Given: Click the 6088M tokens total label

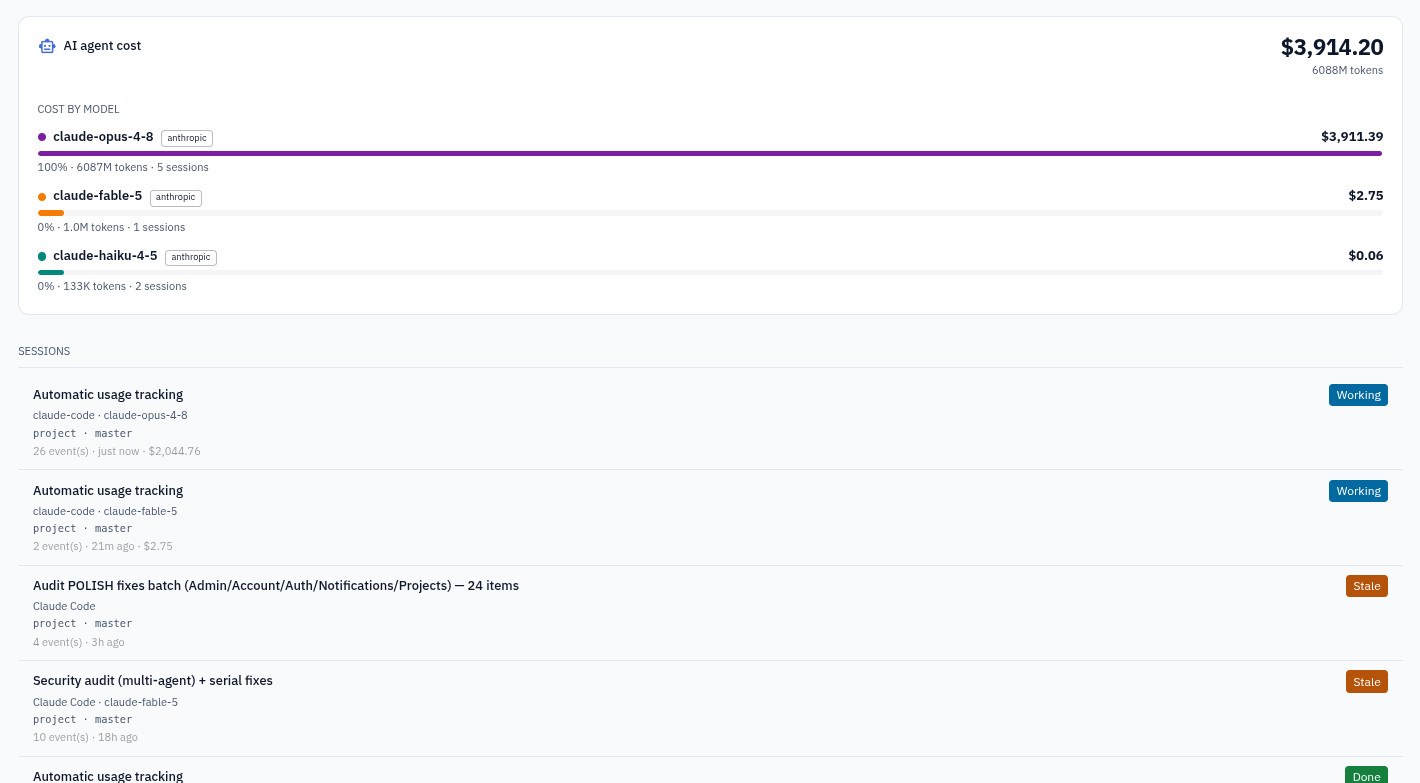Looking at the screenshot, I should [1347, 70].
